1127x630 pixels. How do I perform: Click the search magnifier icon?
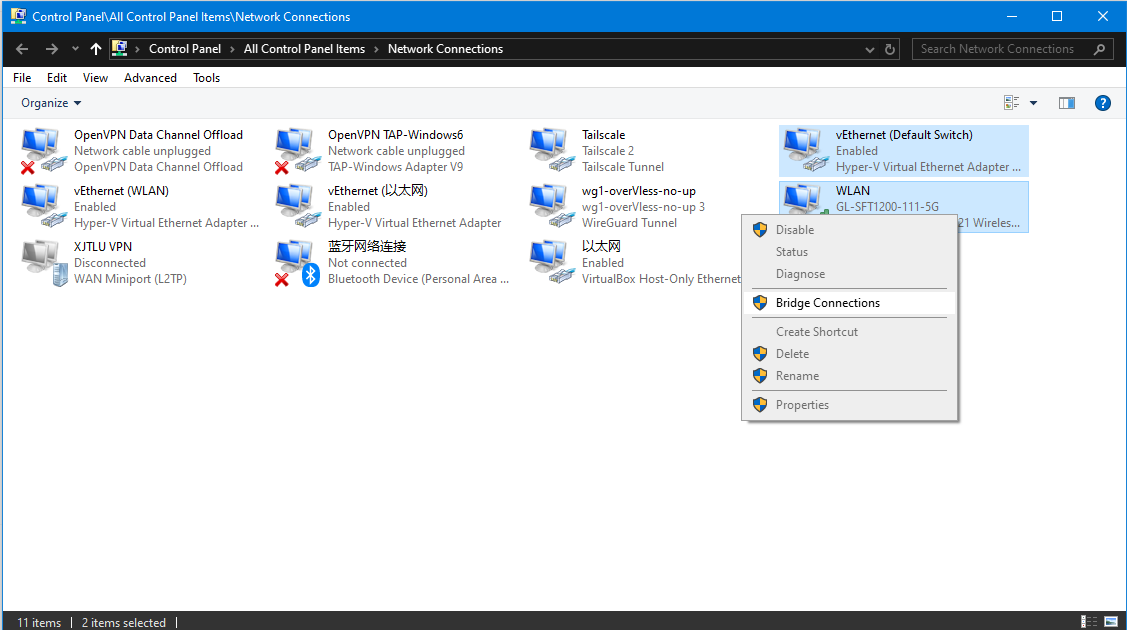tap(1099, 49)
